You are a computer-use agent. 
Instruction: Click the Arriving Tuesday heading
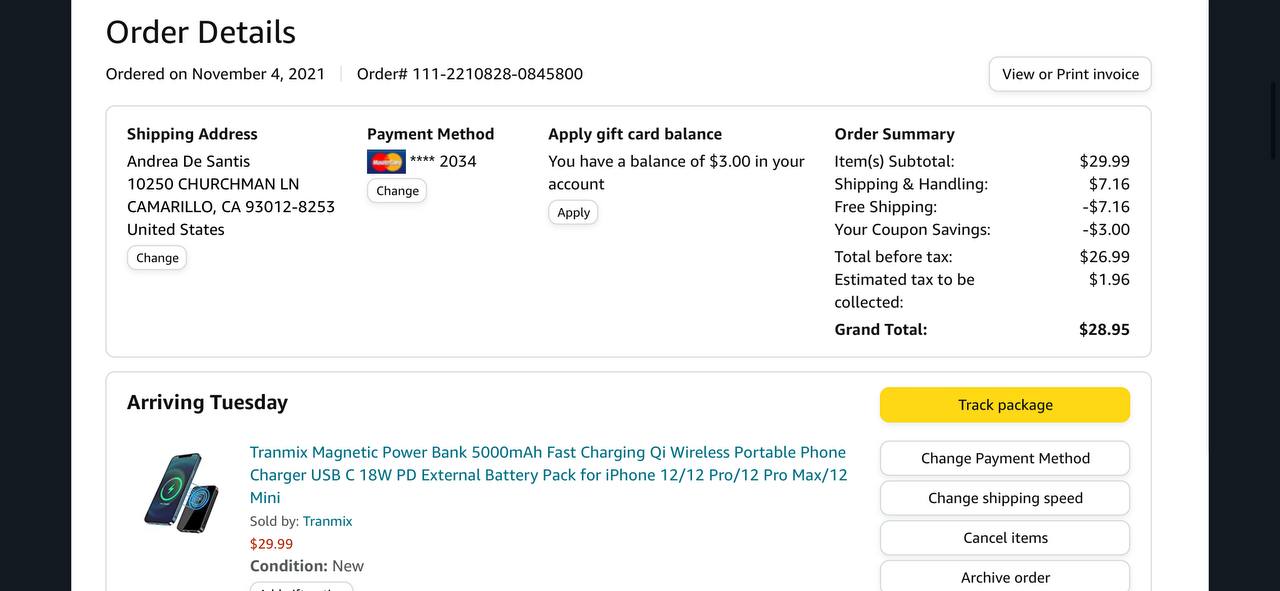coord(207,402)
